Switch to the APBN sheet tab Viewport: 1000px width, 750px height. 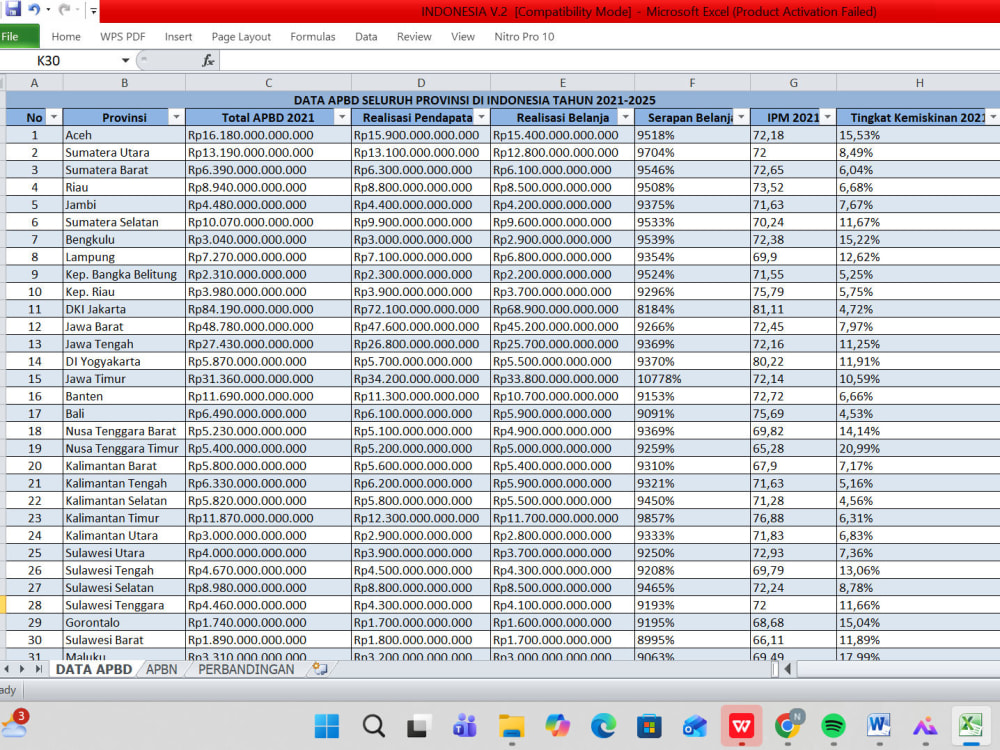click(161, 669)
